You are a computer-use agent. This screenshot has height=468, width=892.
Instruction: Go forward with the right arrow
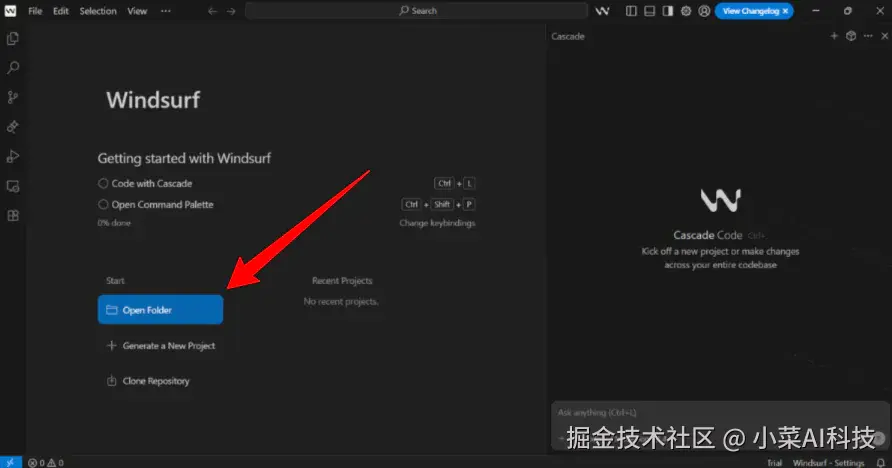pos(231,11)
